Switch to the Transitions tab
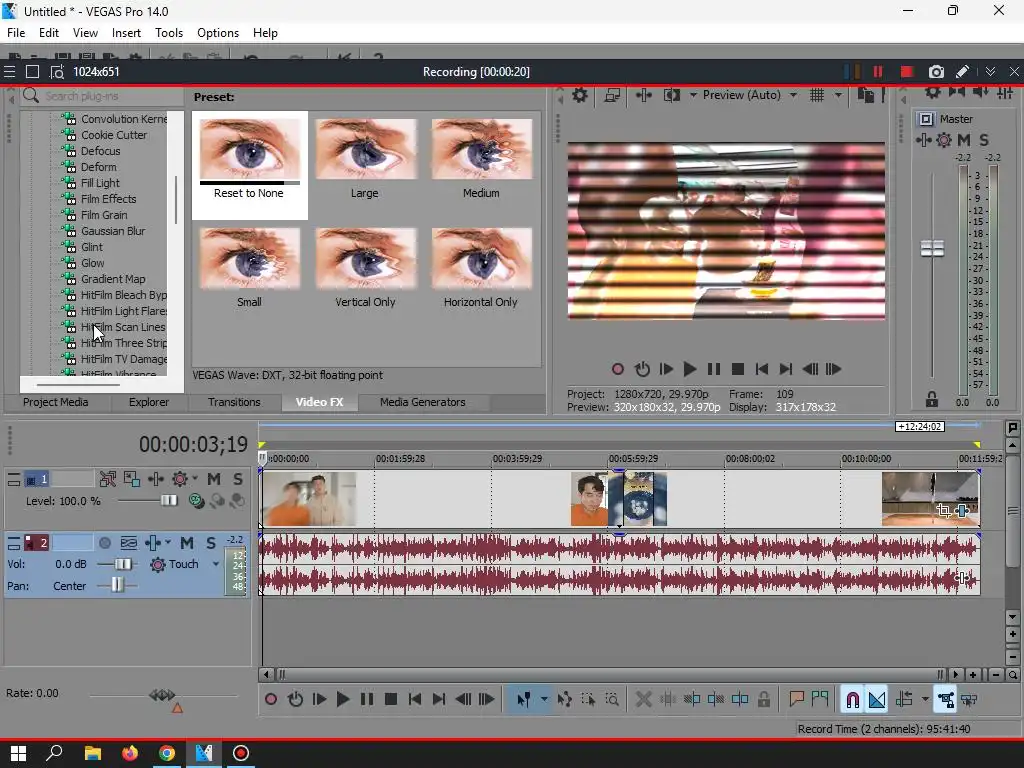This screenshot has height=768, width=1024. coord(234,402)
